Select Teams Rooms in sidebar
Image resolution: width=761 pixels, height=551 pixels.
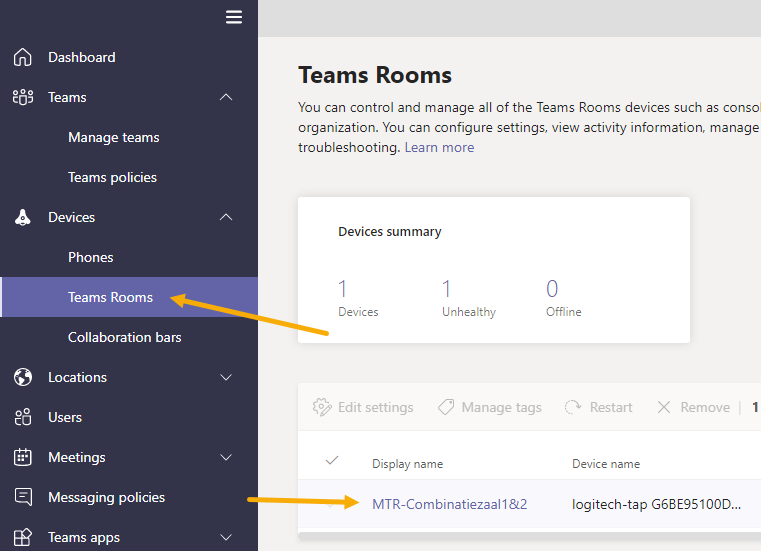coord(110,297)
